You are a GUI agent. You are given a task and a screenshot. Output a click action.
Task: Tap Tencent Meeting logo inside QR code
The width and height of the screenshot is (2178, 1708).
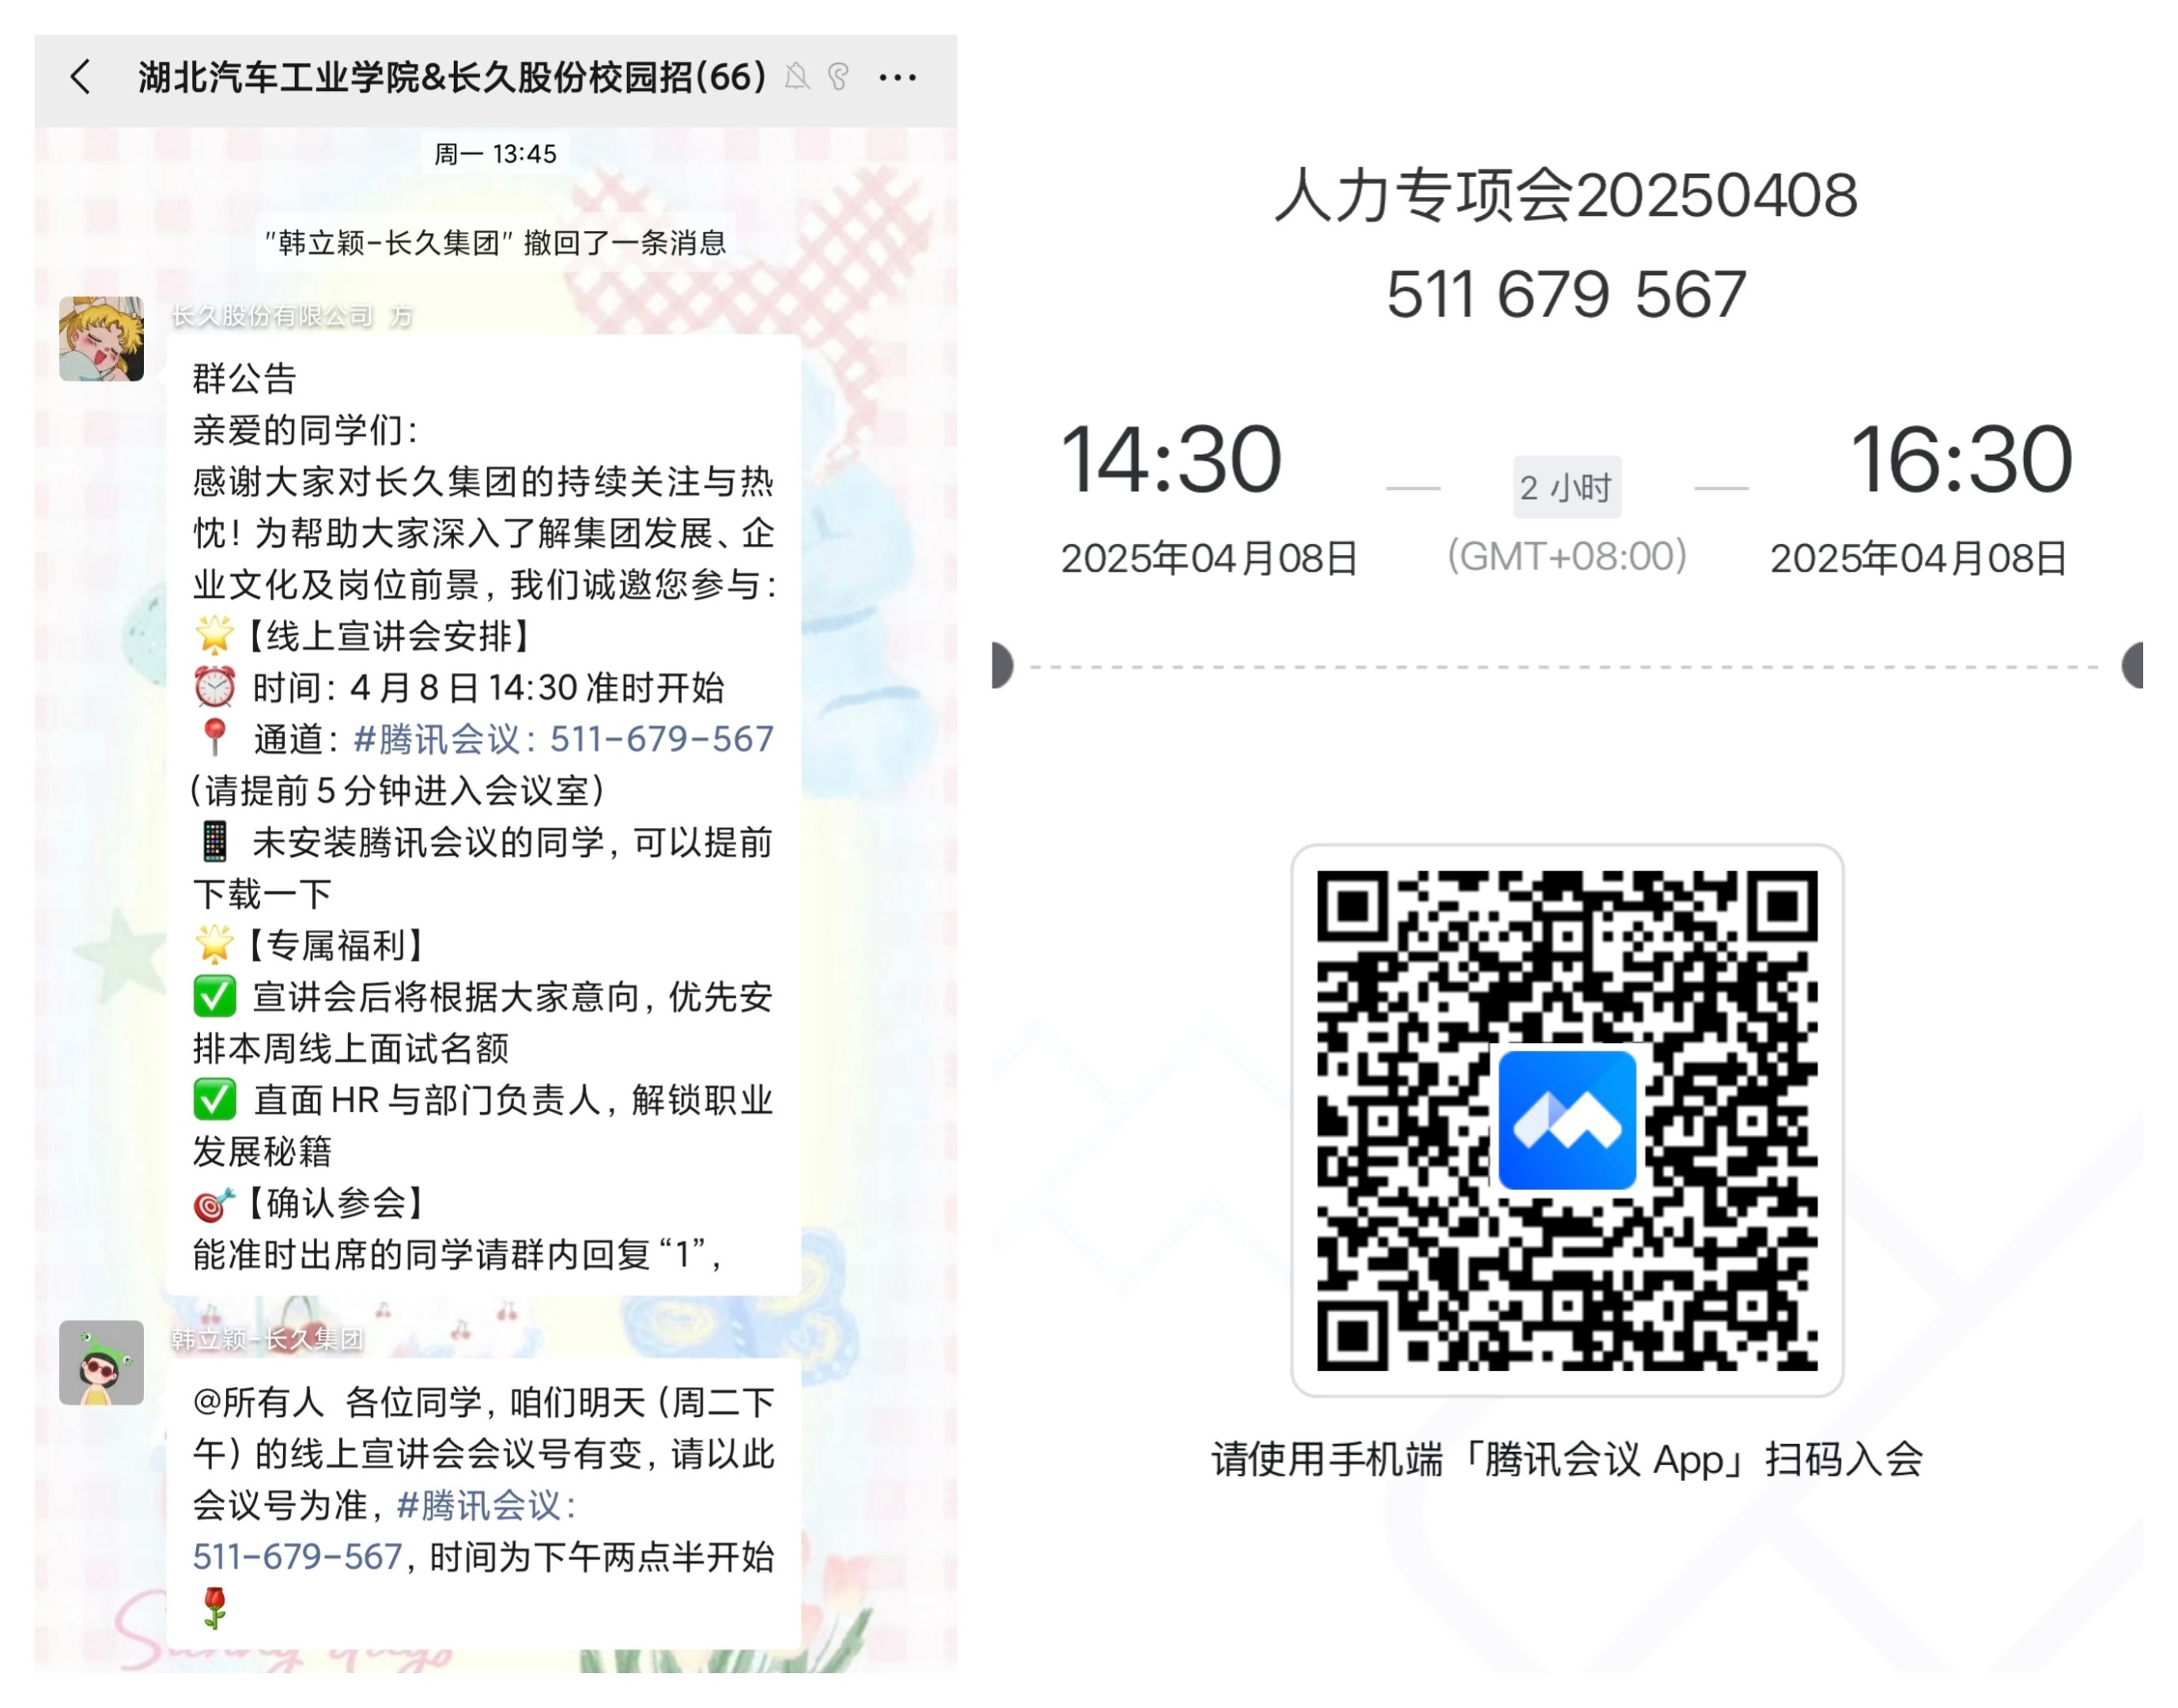1567,1120
